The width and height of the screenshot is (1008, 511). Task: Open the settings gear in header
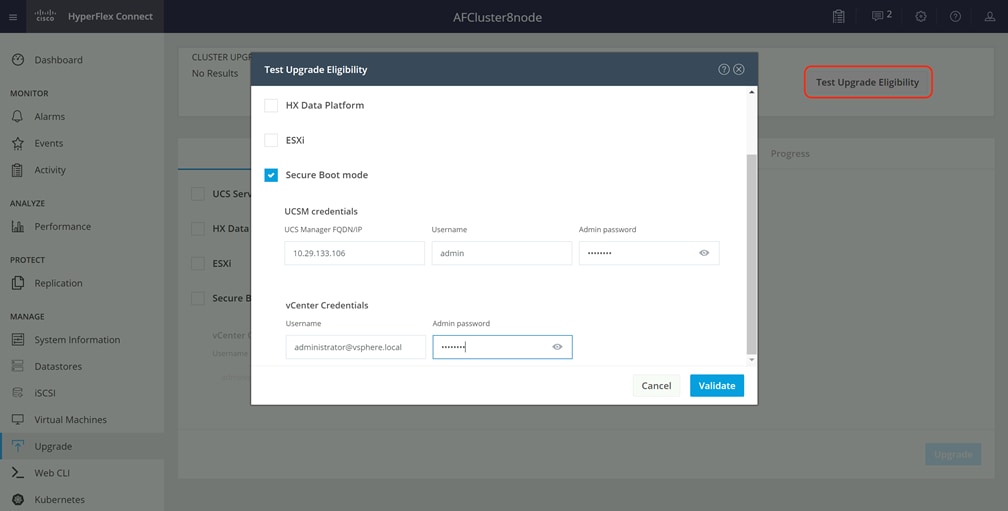tap(921, 17)
